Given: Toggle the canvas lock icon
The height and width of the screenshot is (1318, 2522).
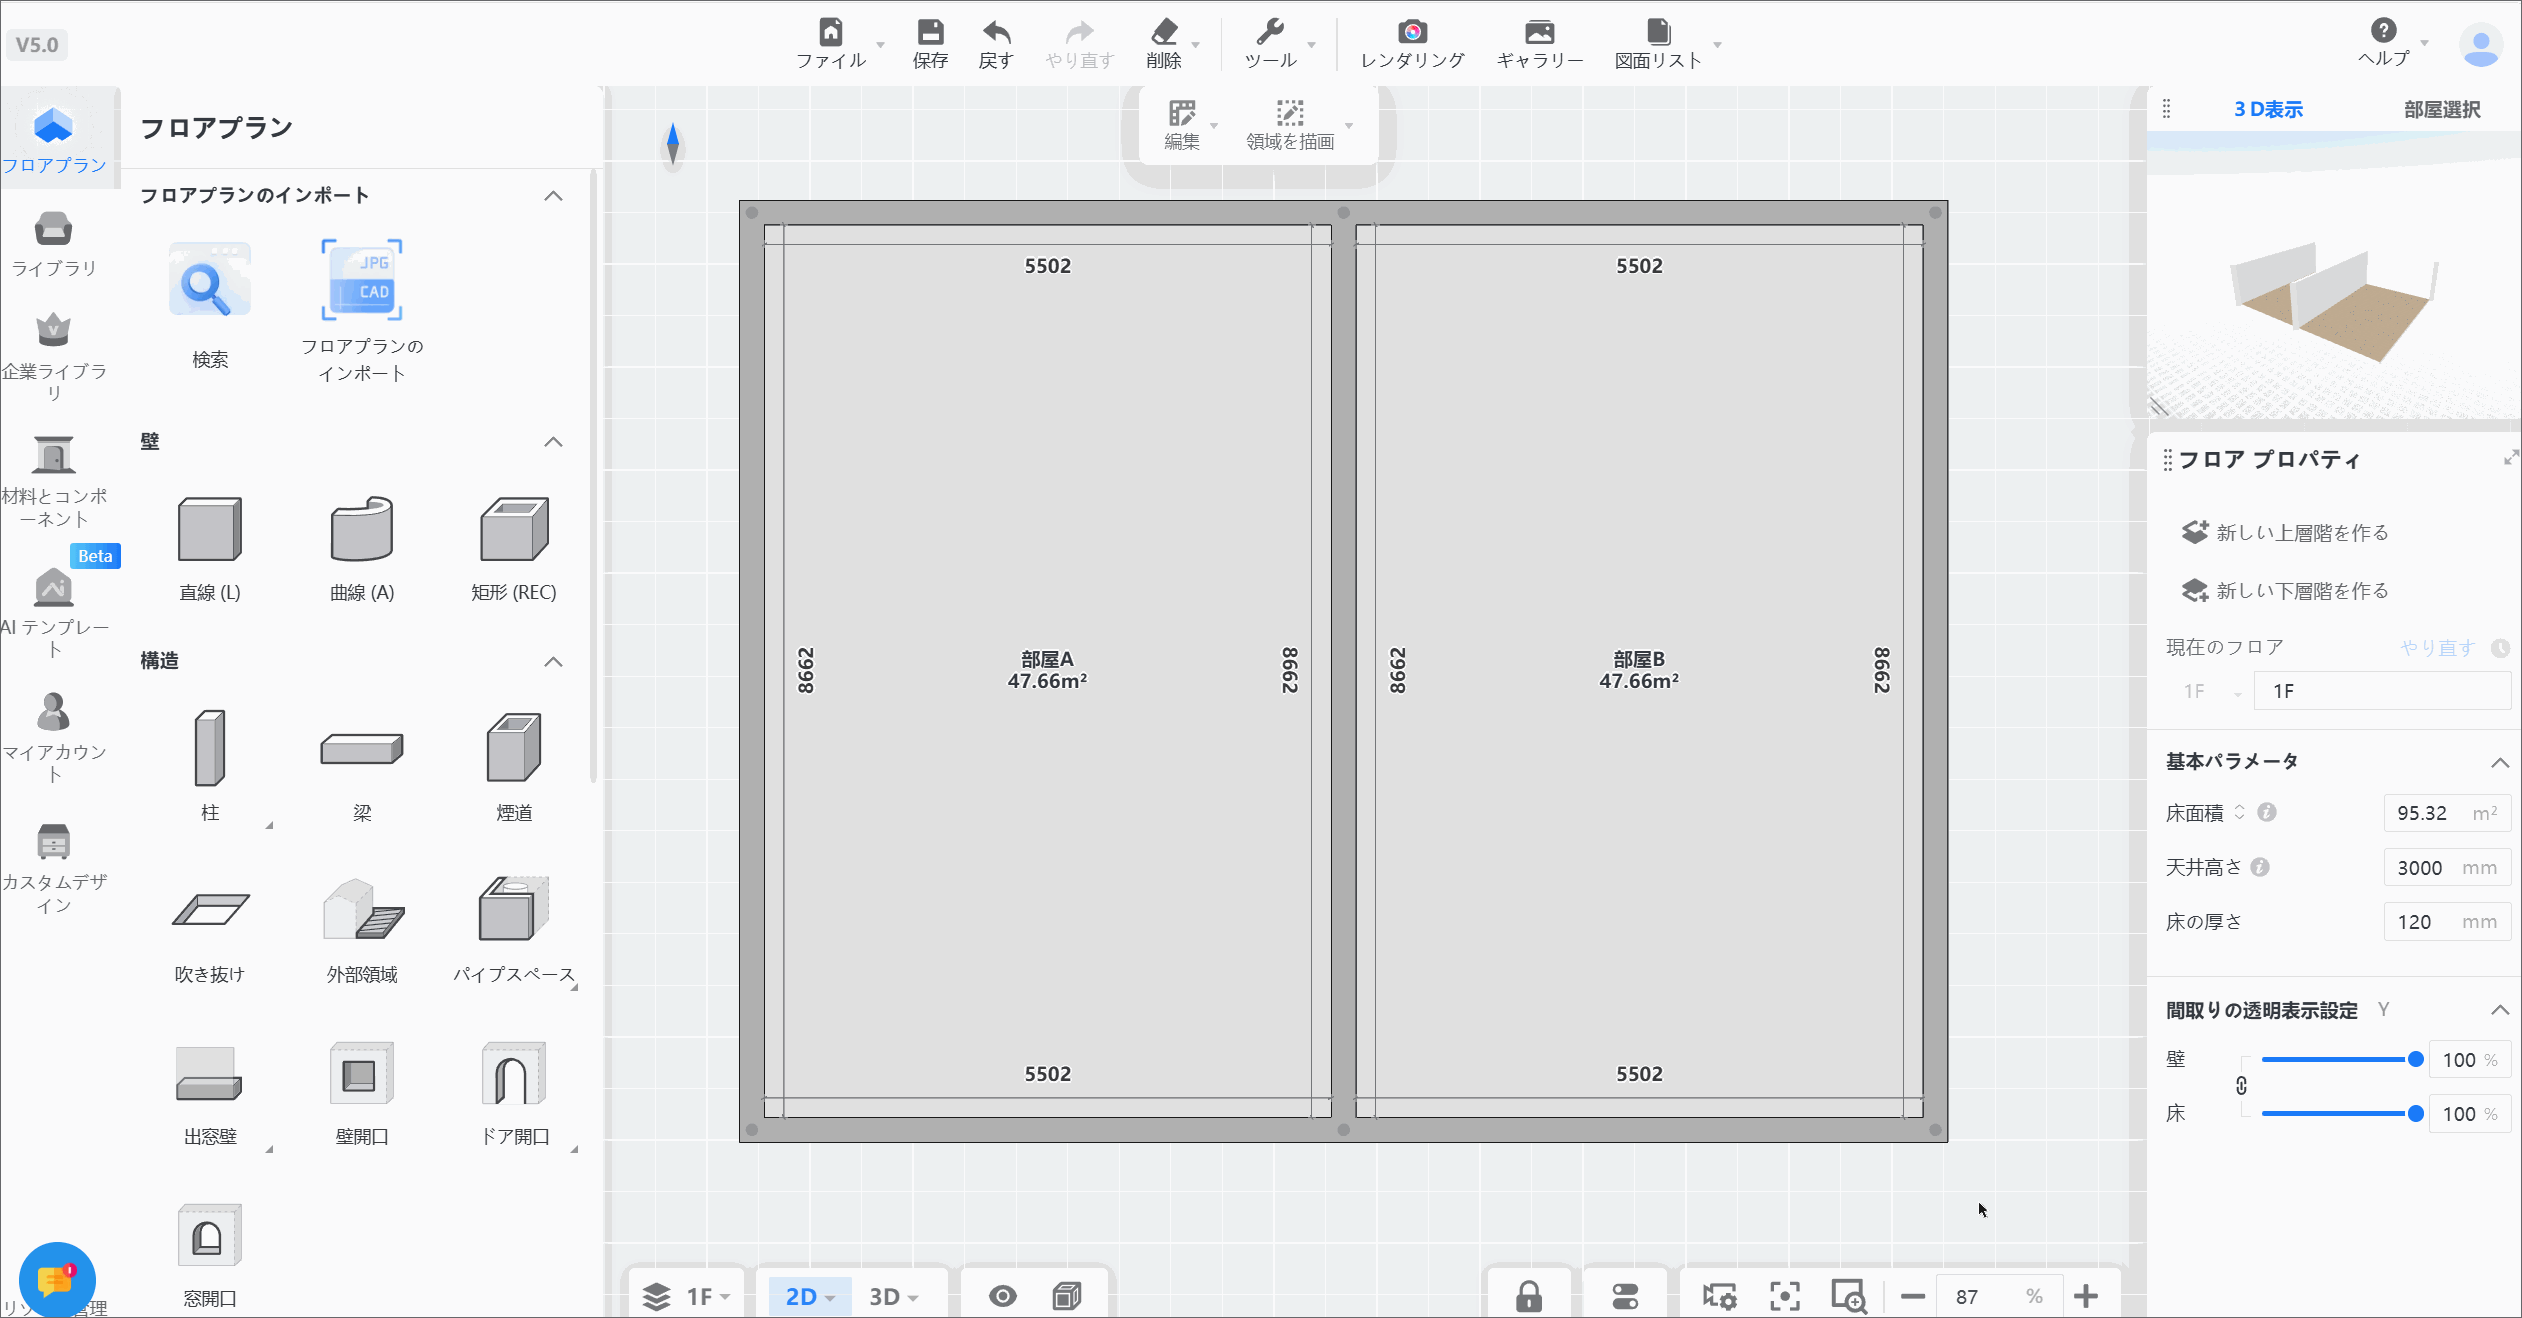Looking at the screenshot, I should coord(1529,1297).
